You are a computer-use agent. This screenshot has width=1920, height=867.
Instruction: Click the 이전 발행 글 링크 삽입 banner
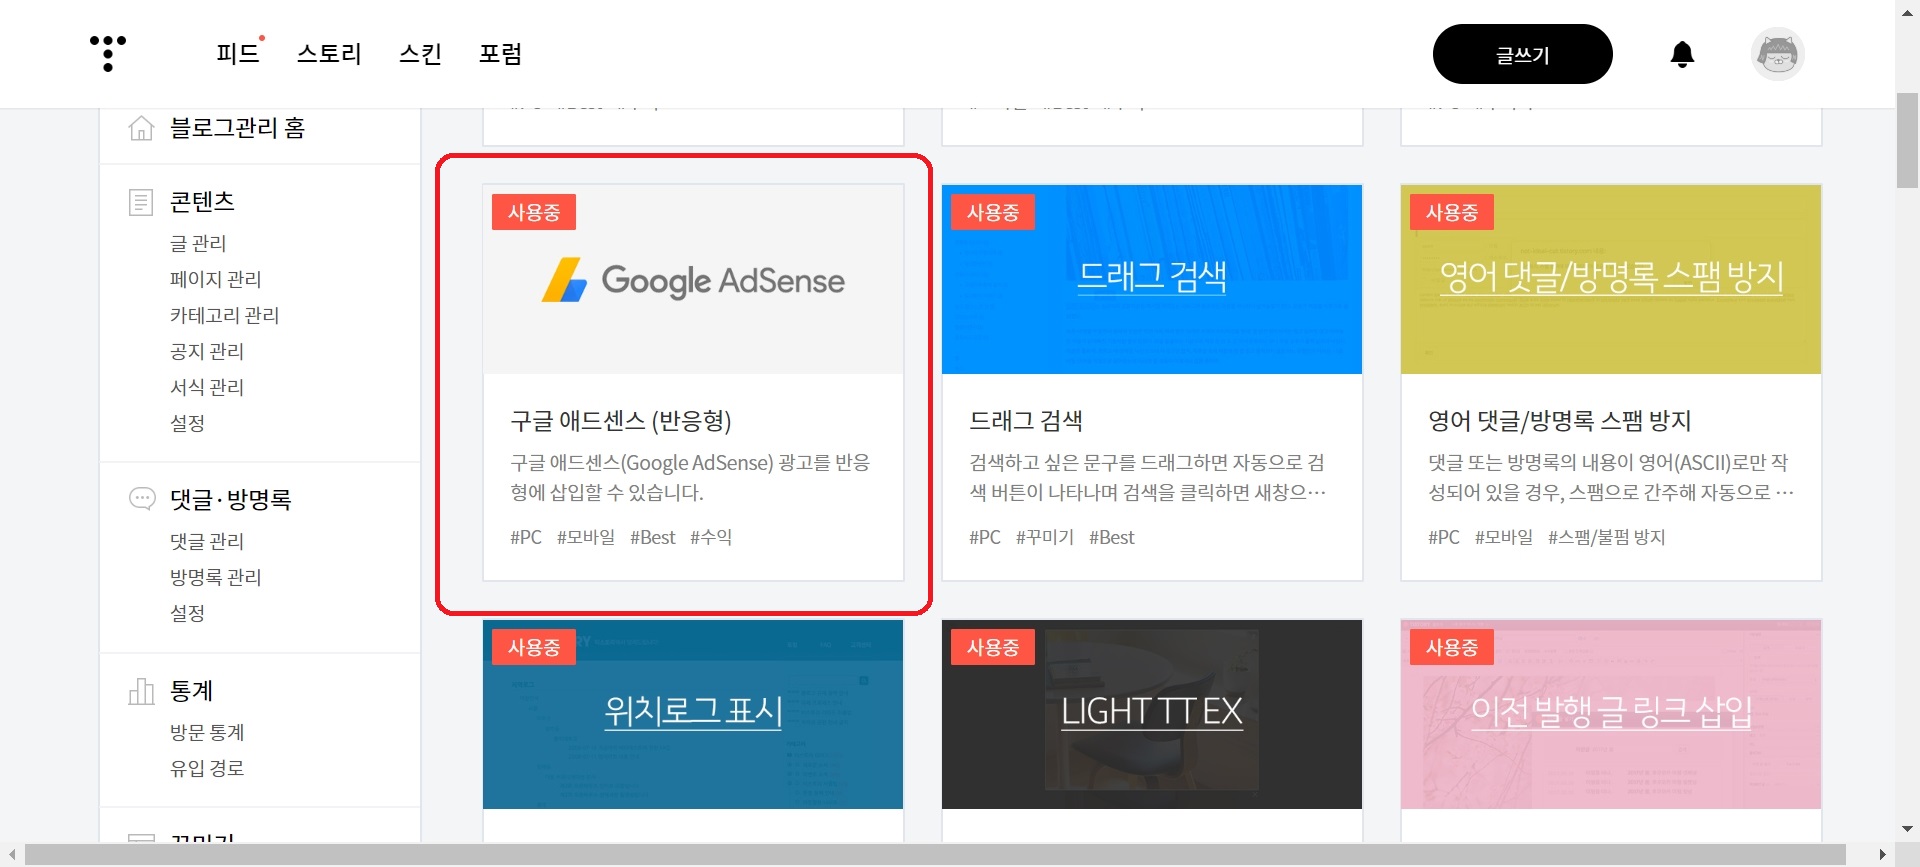[1611, 714]
